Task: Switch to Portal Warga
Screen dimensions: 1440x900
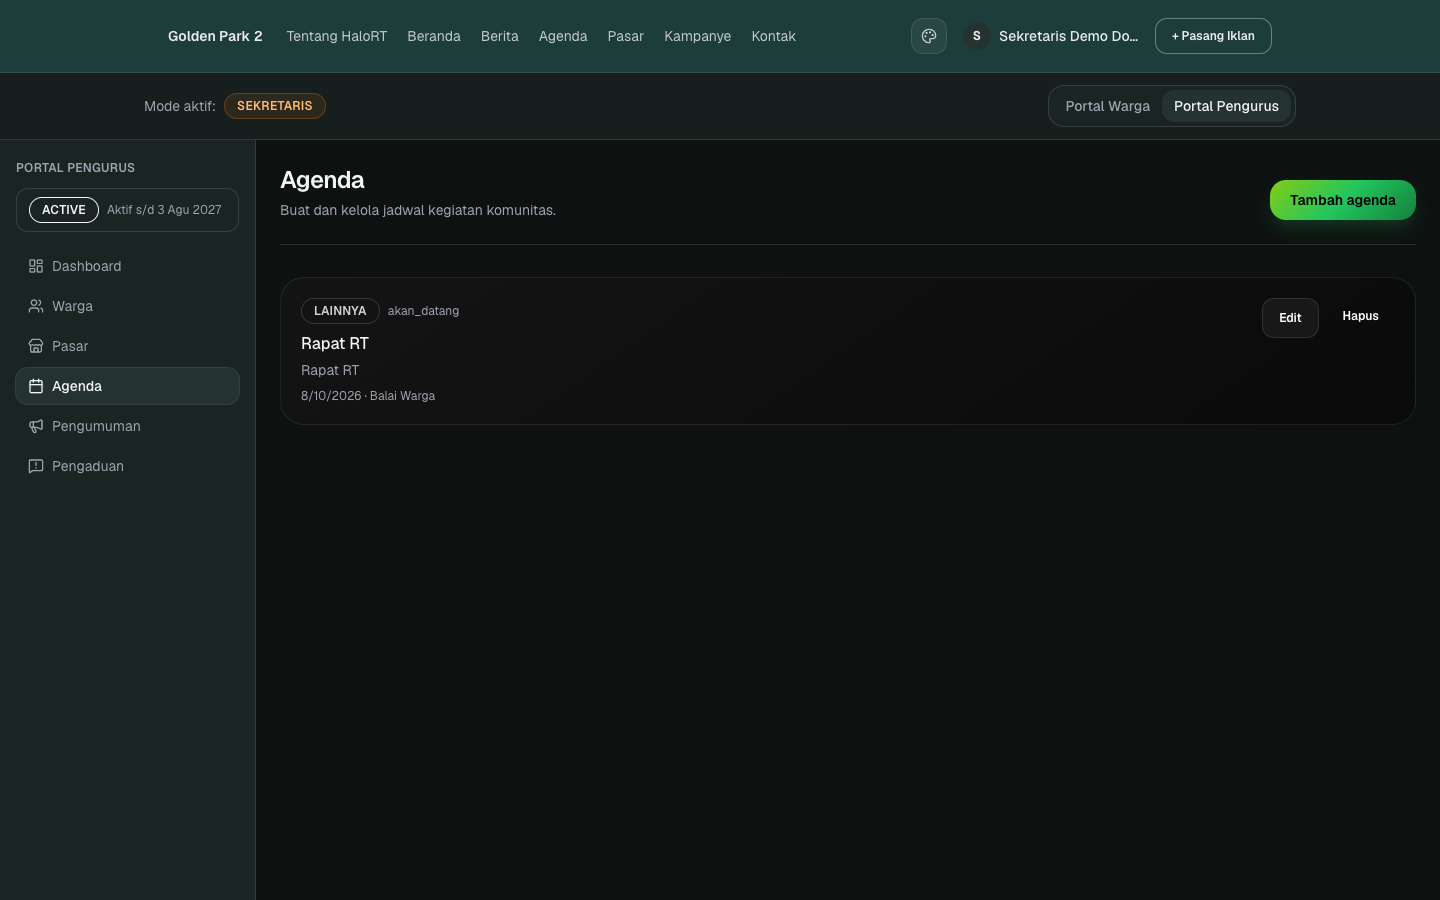Action: tap(1107, 106)
